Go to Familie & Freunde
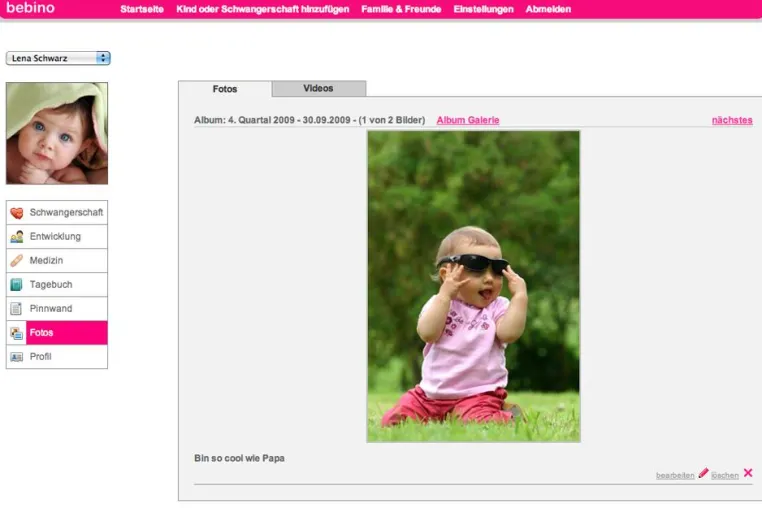762x508 pixels. click(x=401, y=9)
